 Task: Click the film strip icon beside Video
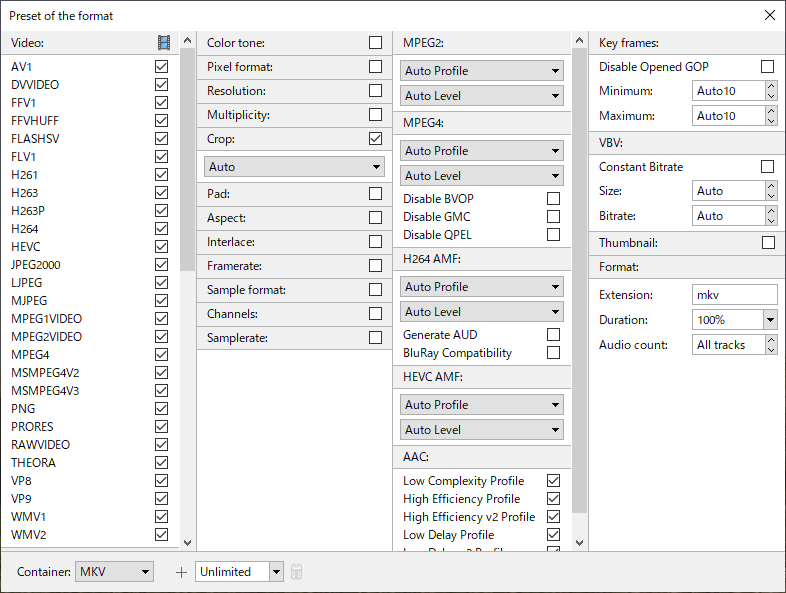[164, 43]
